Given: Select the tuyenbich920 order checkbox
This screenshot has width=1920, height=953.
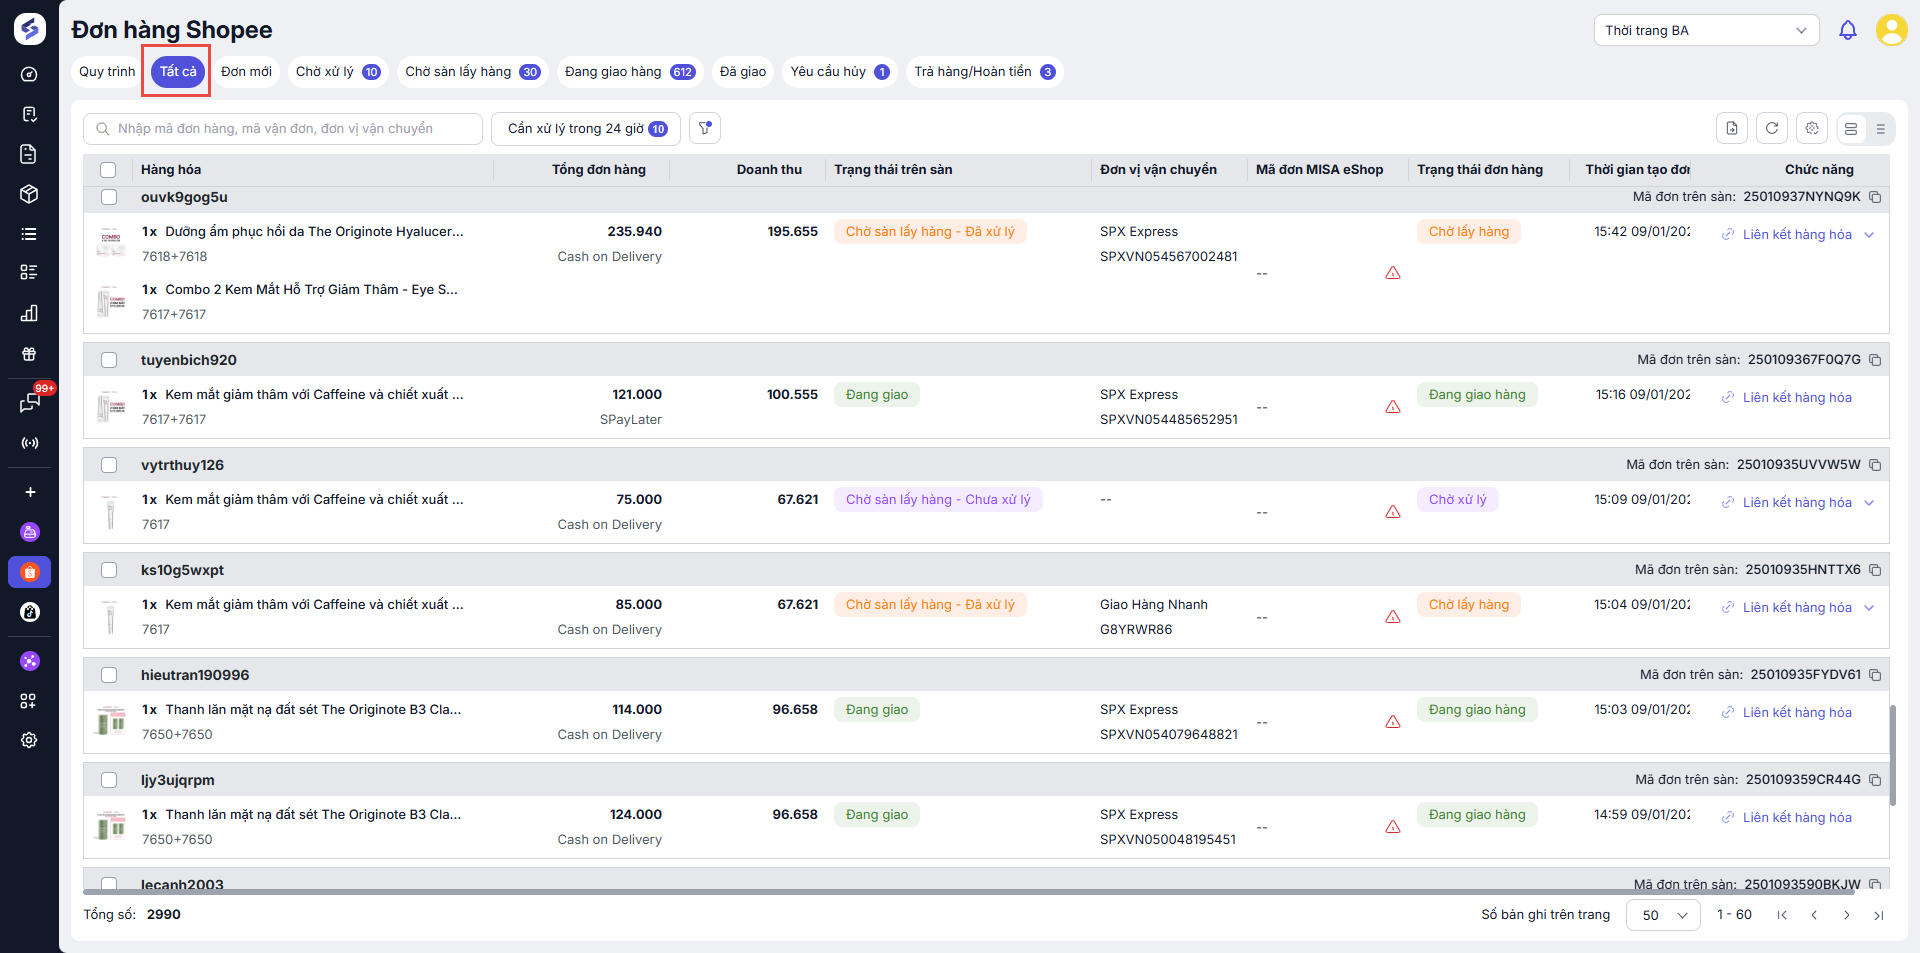Looking at the screenshot, I should 109,360.
